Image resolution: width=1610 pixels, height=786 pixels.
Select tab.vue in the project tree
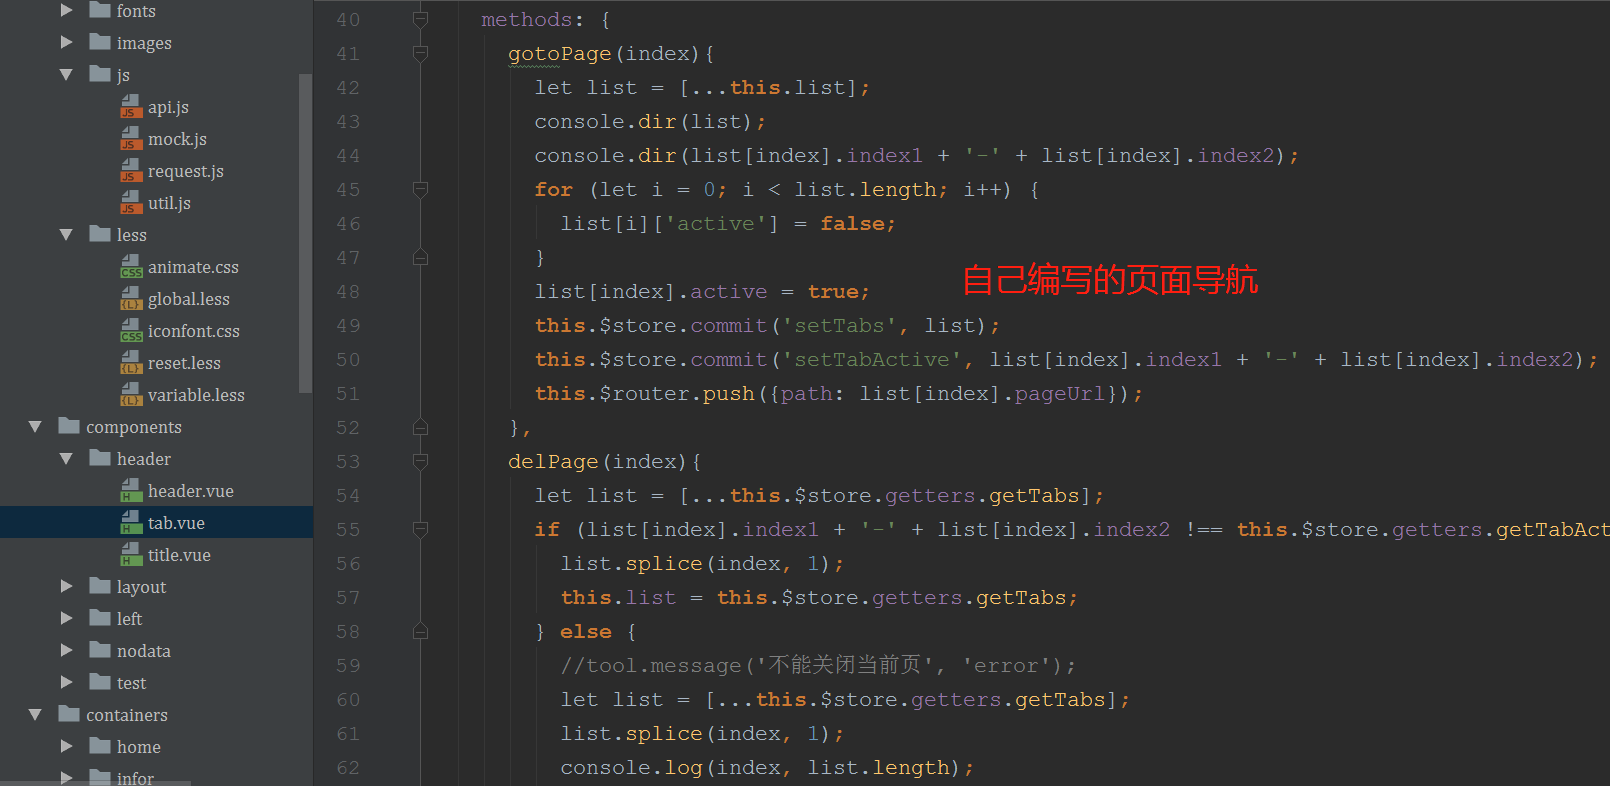(x=176, y=523)
